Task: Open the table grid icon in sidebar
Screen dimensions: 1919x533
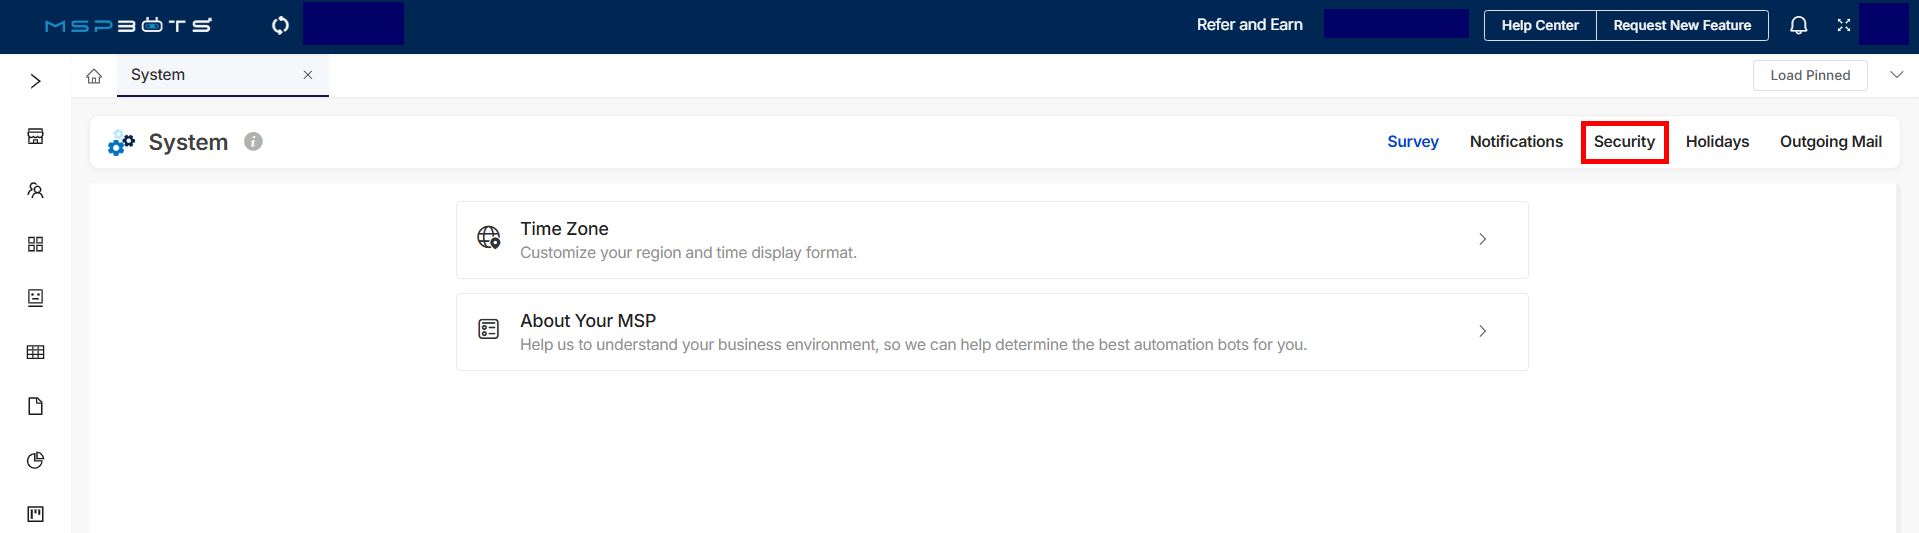Action: (35, 352)
